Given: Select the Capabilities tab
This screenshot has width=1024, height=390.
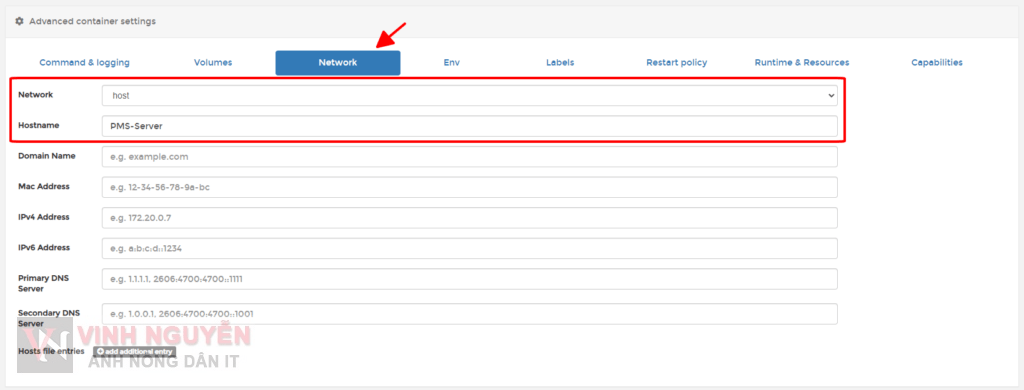Looking at the screenshot, I should (x=936, y=63).
